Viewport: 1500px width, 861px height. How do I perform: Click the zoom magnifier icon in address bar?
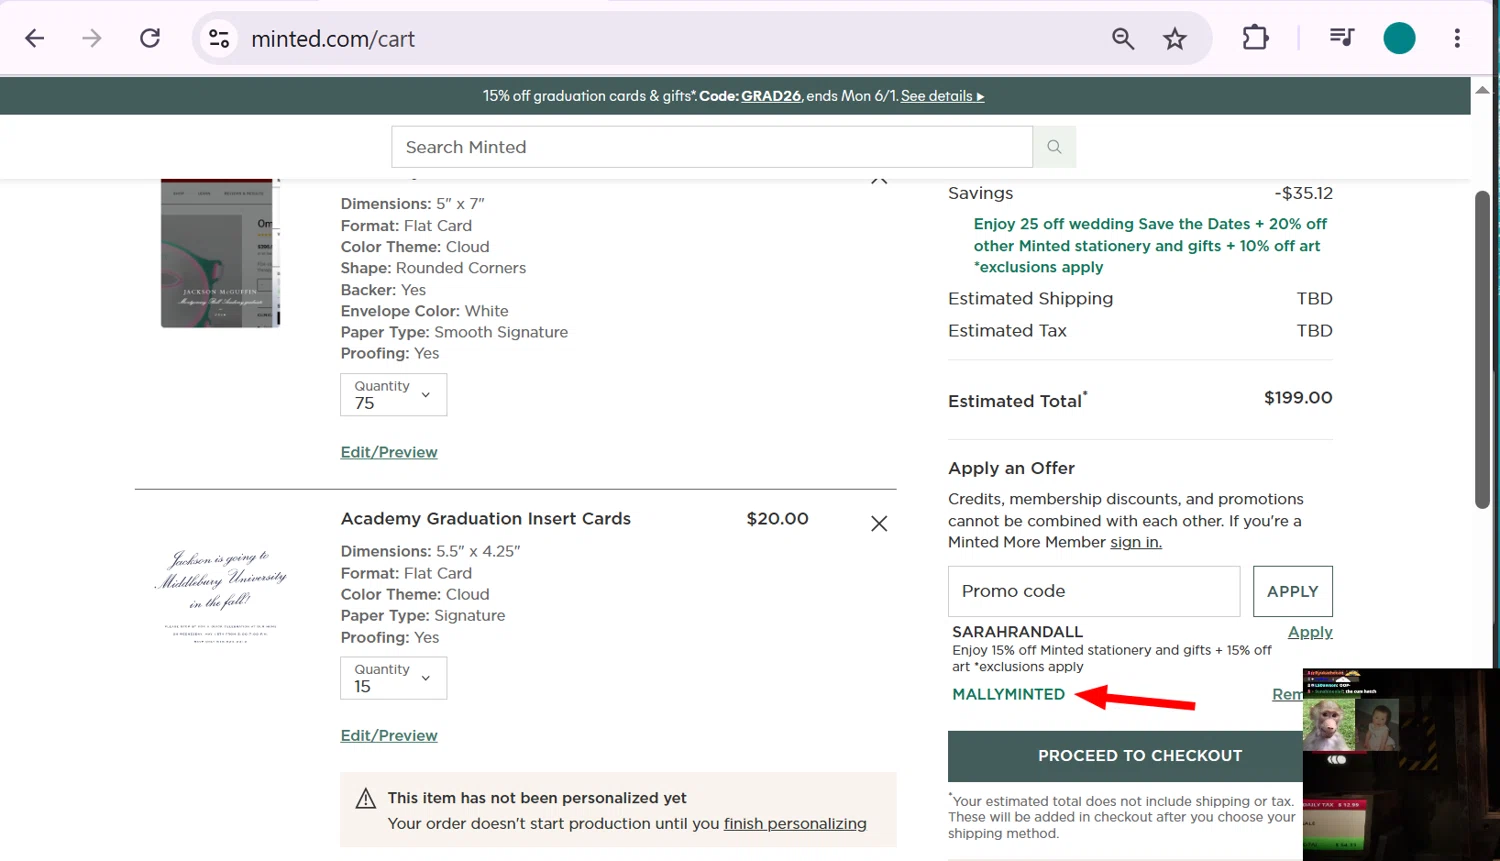[1123, 39]
